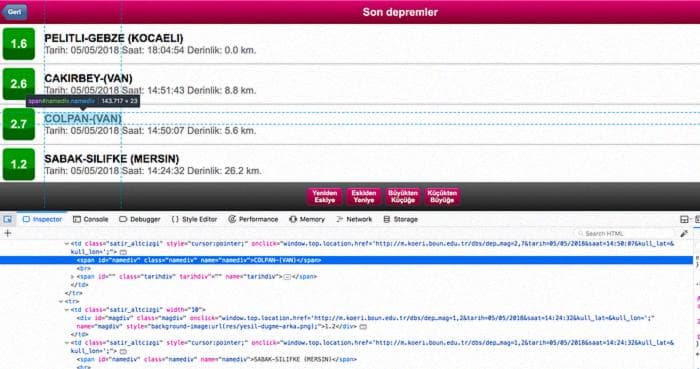Collapse the td node with width="10"
700x369 pixels.
[x=67, y=310]
